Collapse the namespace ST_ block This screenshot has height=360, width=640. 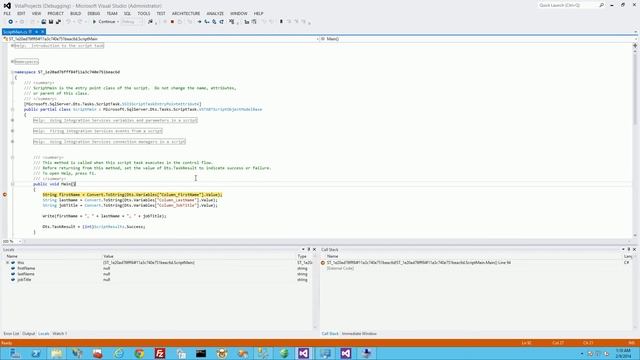[13, 72]
